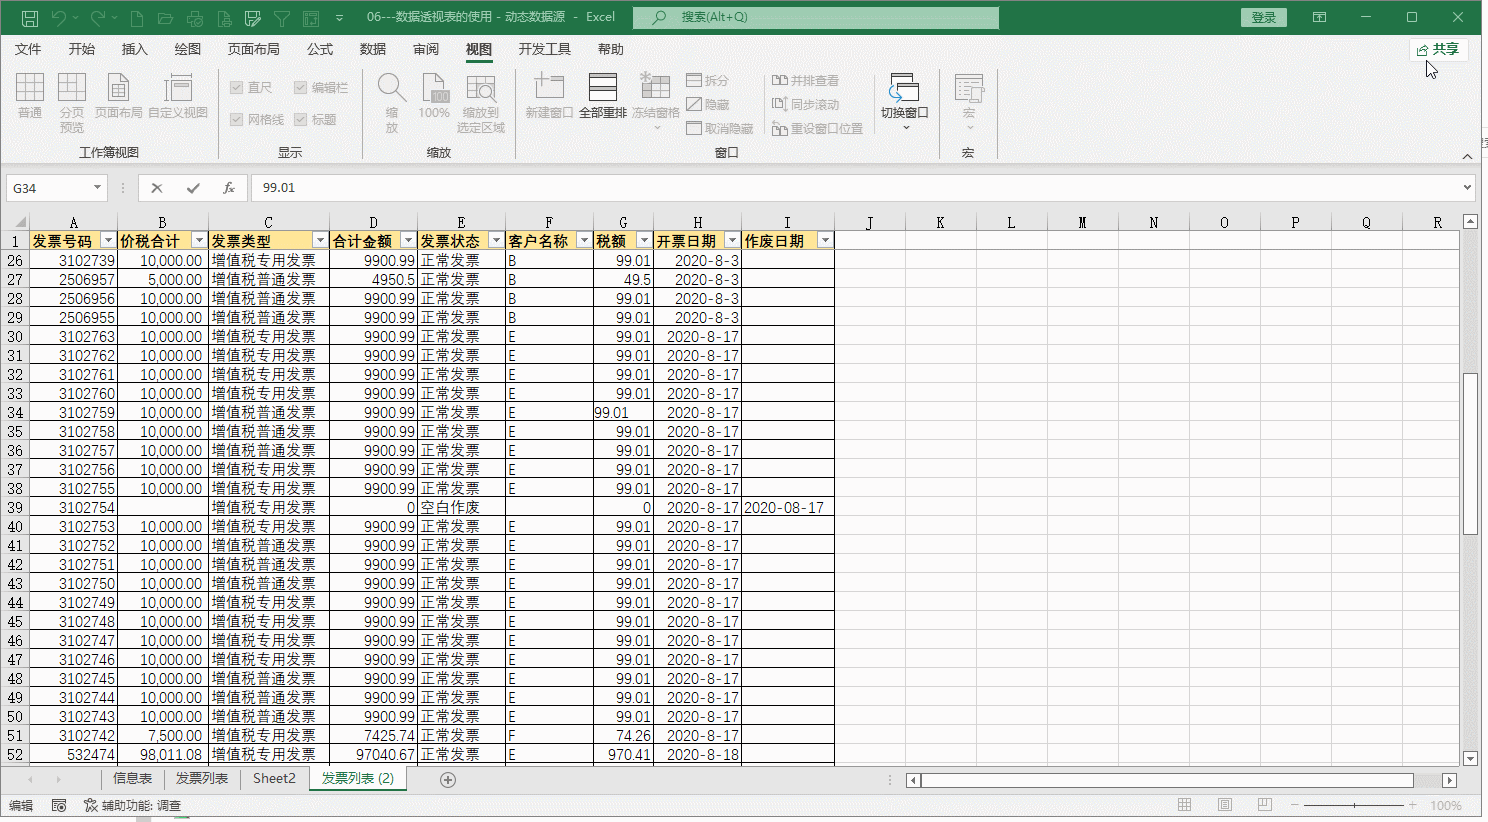
Task: Arrange All windows (全部重排)
Action: [x=603, y=97]
